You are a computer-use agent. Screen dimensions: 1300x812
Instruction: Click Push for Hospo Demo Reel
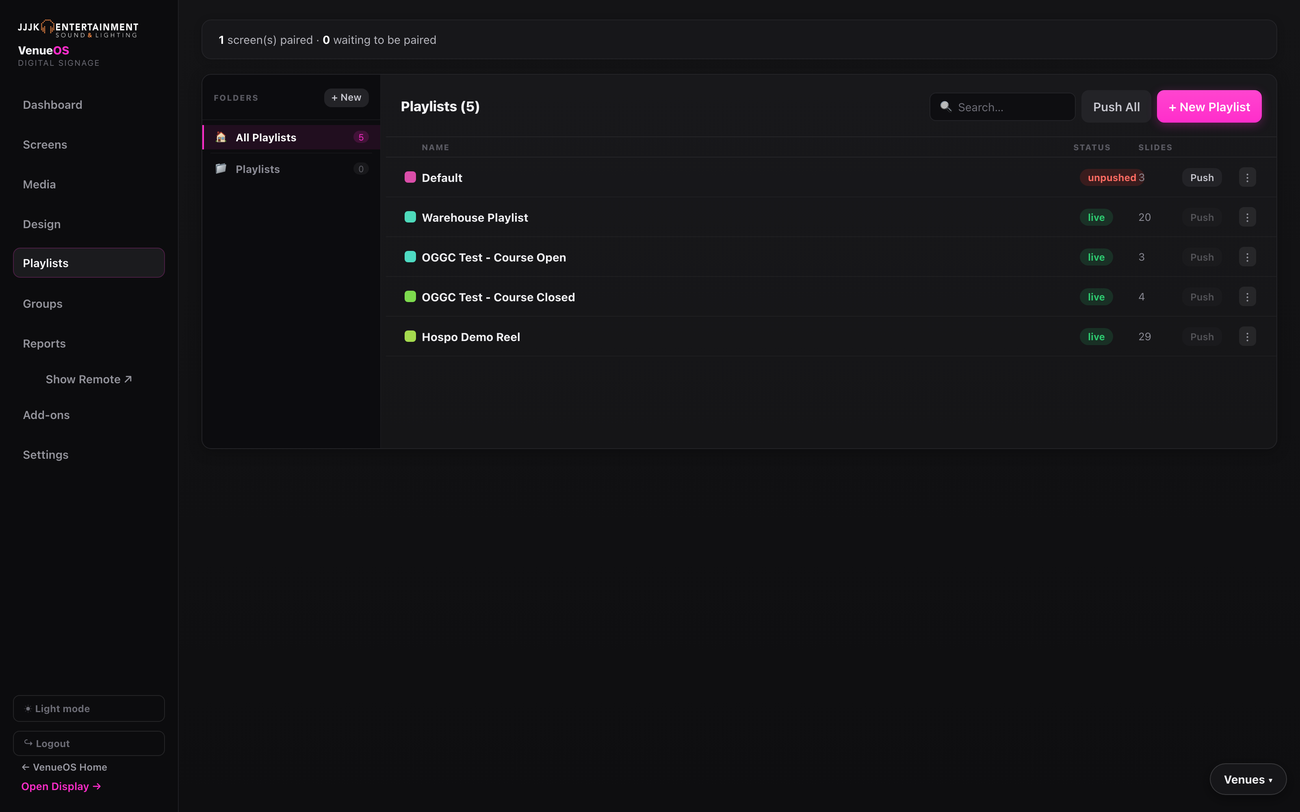[1202, 337]
